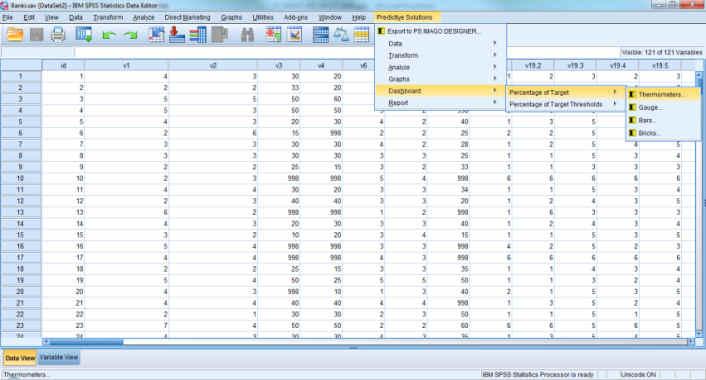This screenshot has height=380, width=706.
Task: Click the vertical scrollbar down arrow
Action: 698,334
